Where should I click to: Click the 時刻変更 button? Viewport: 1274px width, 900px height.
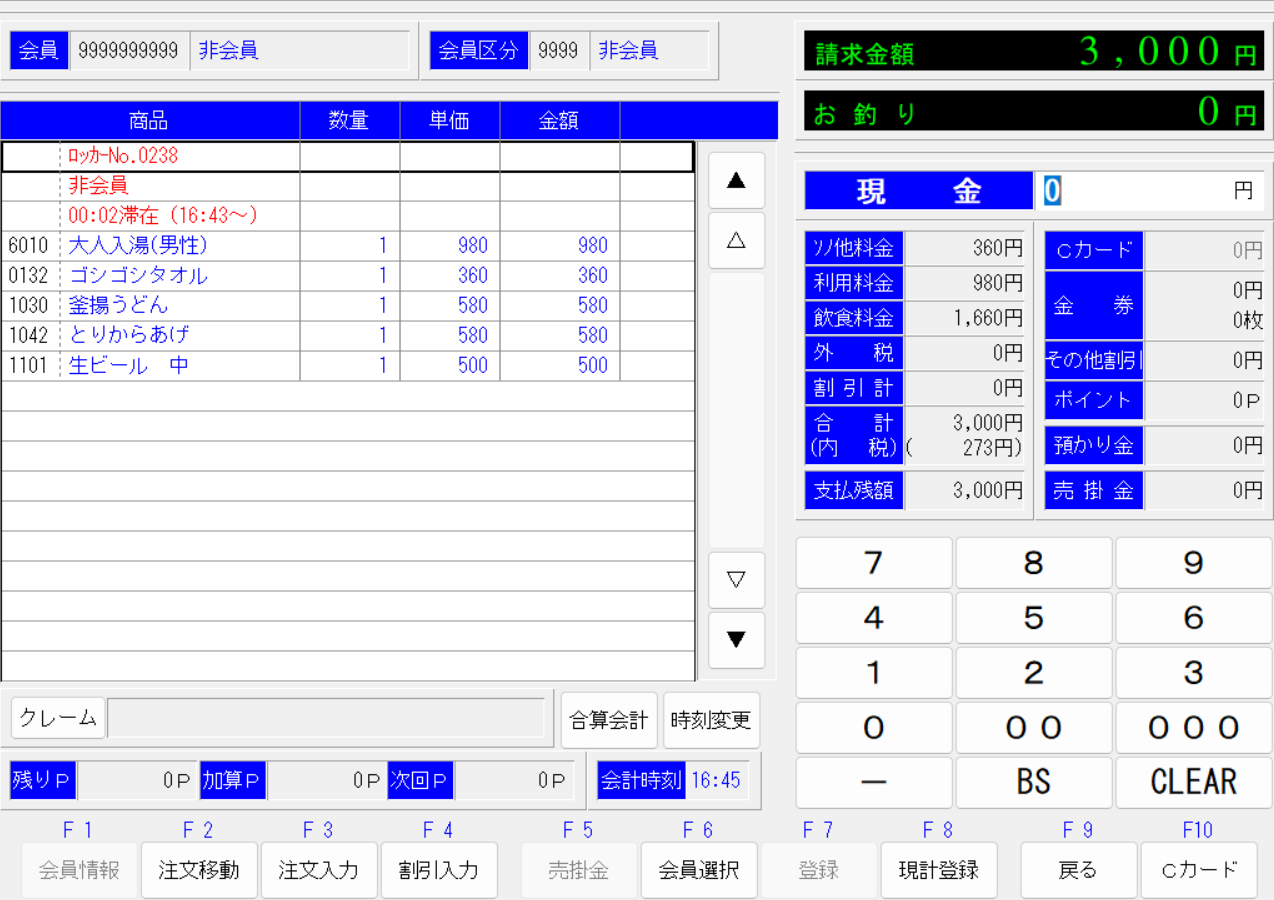tap(711, 720)
